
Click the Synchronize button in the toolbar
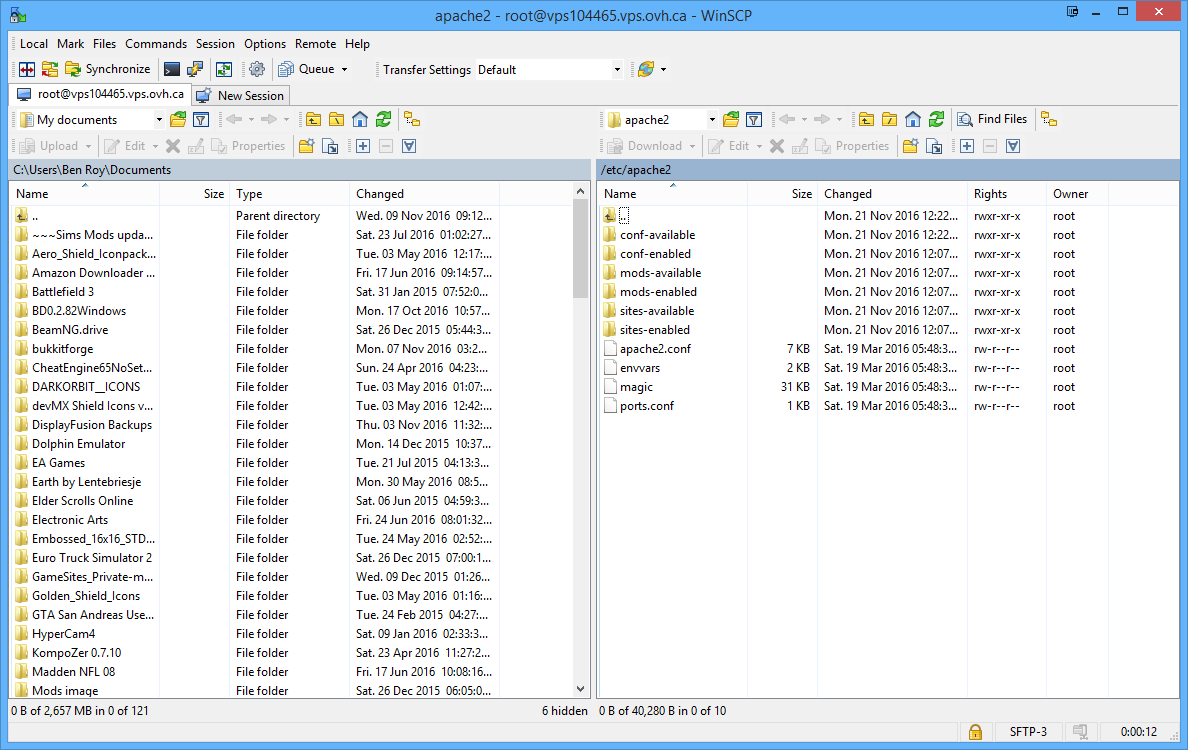pos(108,69)
